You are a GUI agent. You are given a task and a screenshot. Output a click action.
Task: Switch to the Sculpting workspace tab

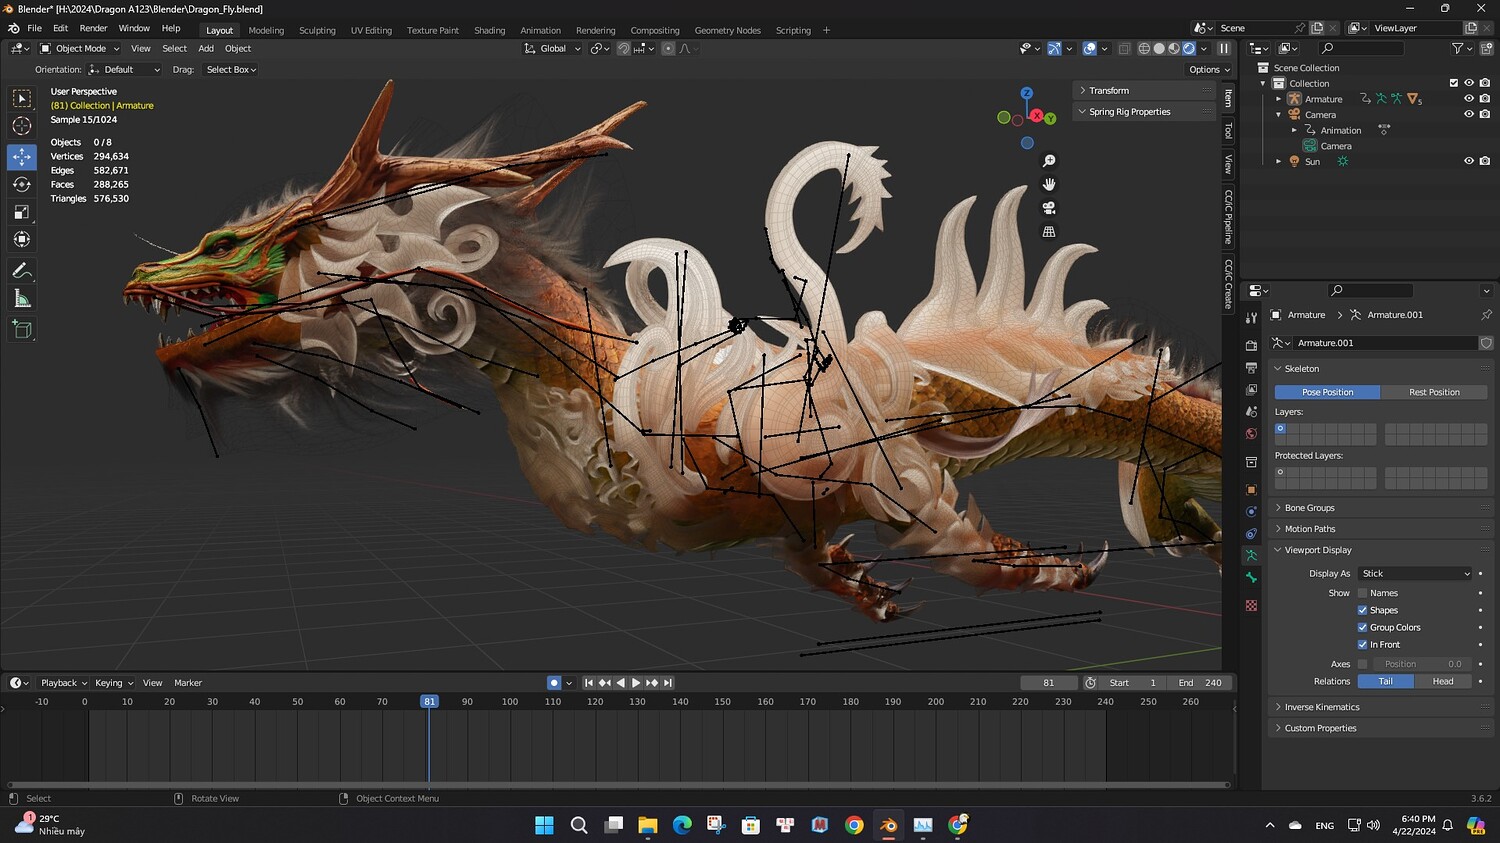(317, 30)
